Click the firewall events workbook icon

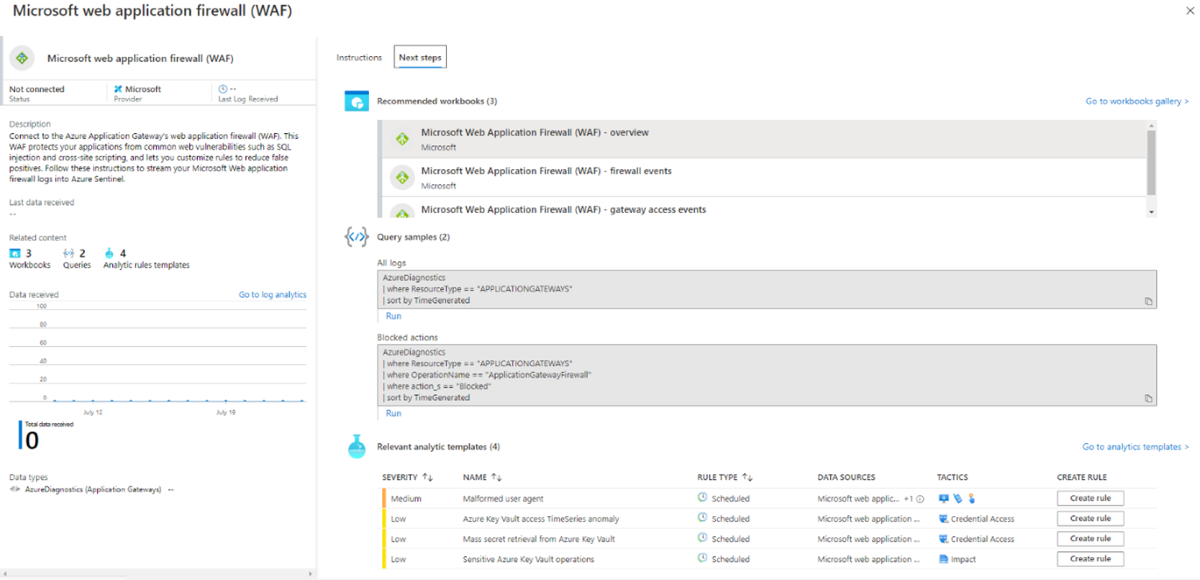(x=402, y=177)
